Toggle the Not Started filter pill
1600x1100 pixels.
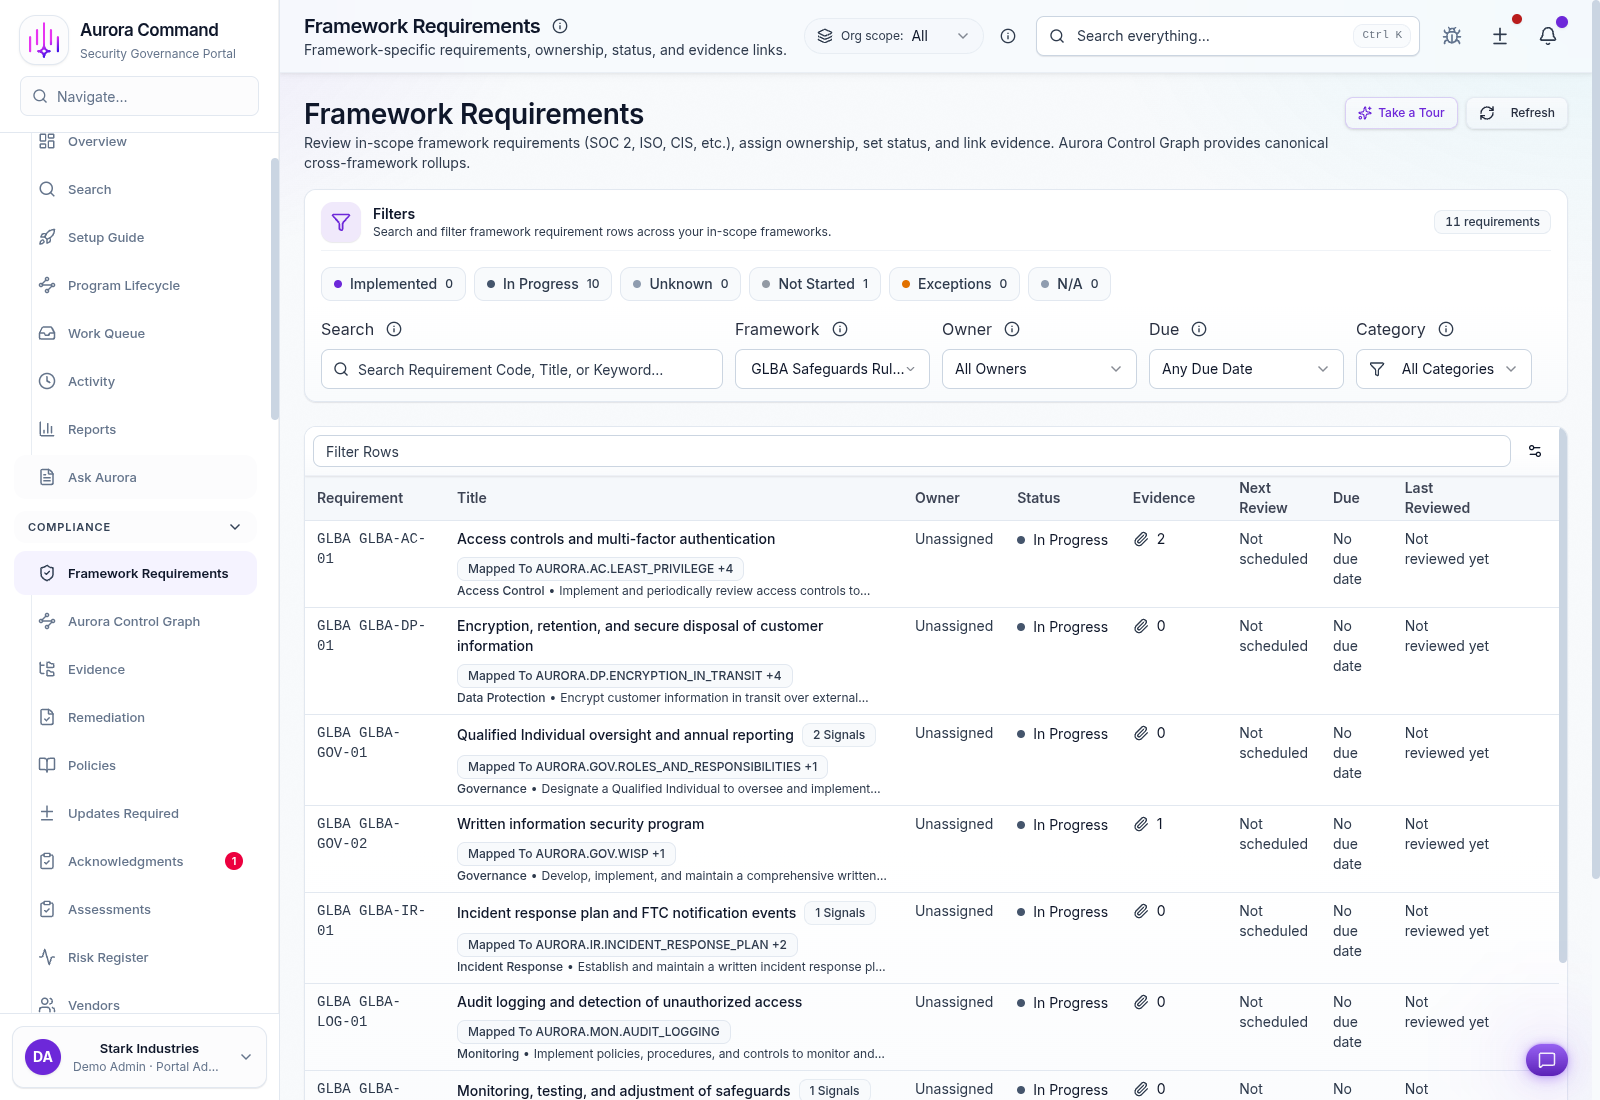tap(814, 284)
